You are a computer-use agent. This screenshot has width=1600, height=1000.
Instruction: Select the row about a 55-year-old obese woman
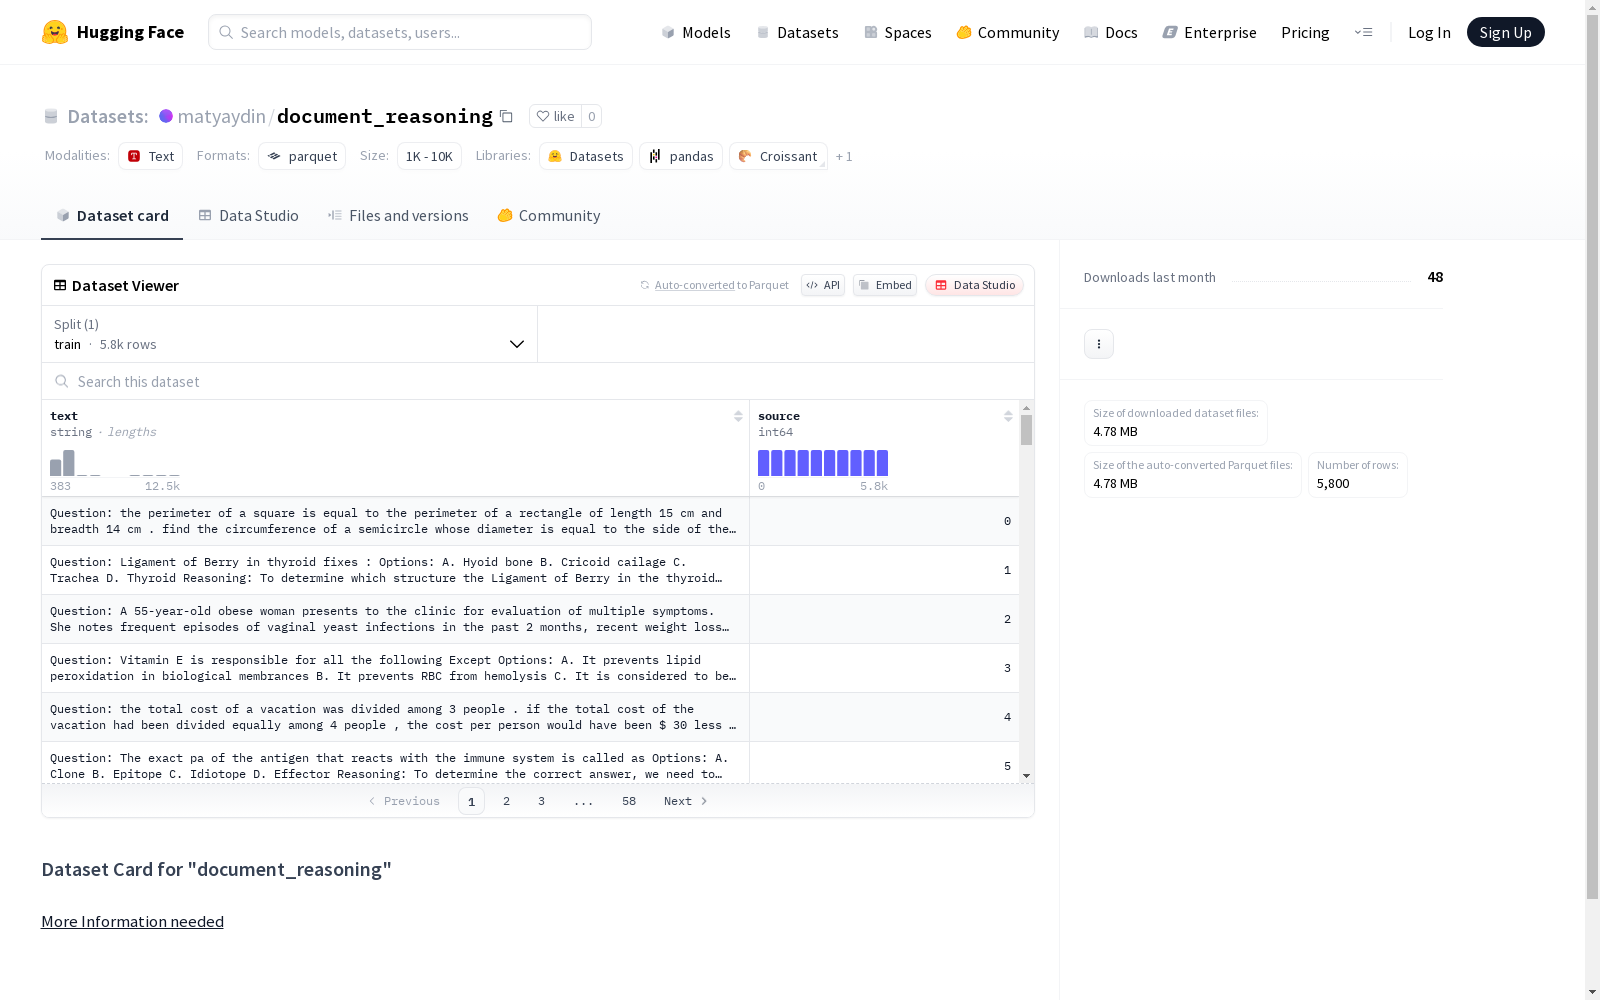pyautogui.click(x=530, y=619)
